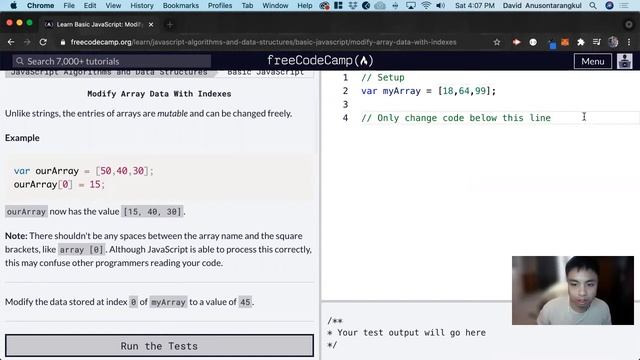The image size is (640, 360).
Task: Click the var myArray line in editor
Action: tap(428, 91)
